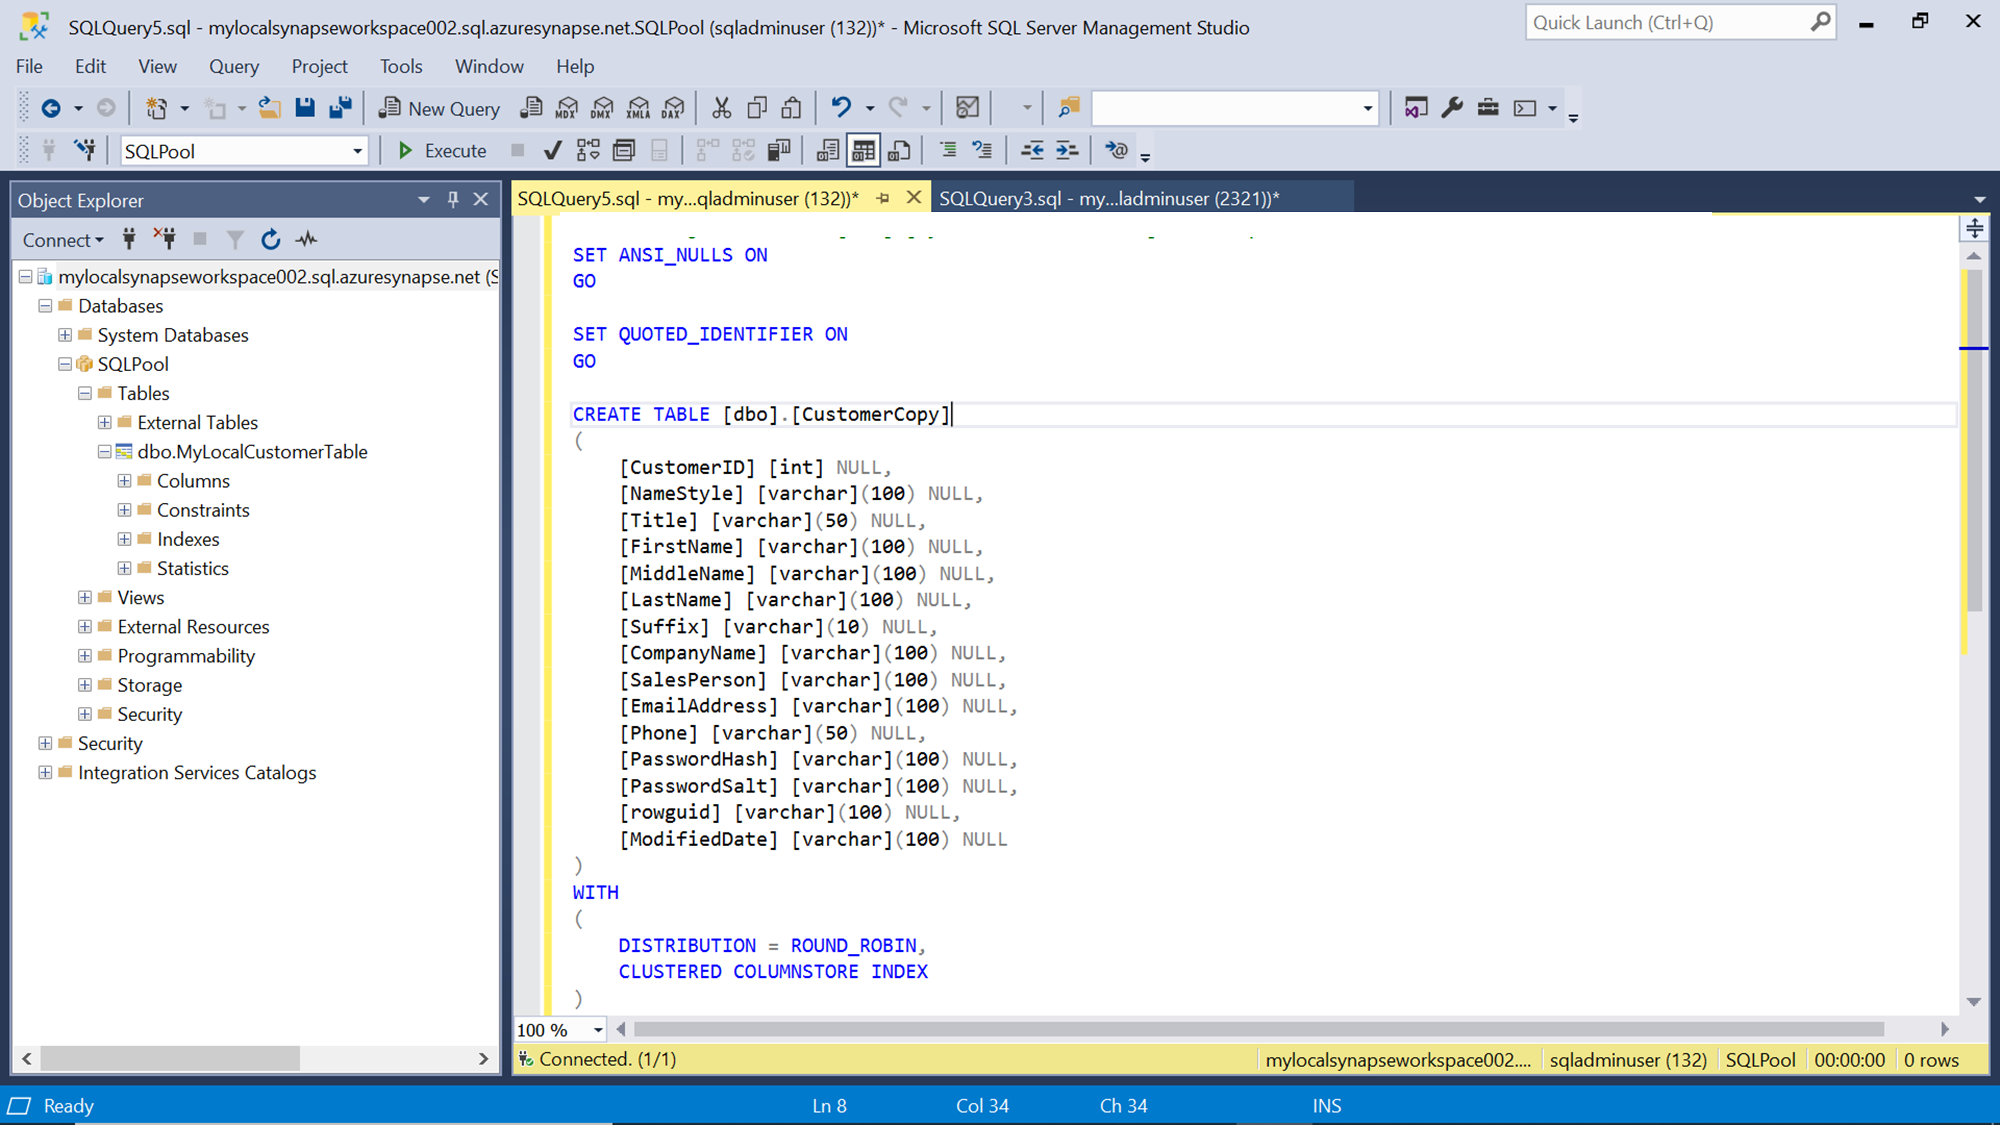The width and height of the screenshot is (2000, 1125).
Task: Click the Quick Launch search field
Action: pos(1668,22)
